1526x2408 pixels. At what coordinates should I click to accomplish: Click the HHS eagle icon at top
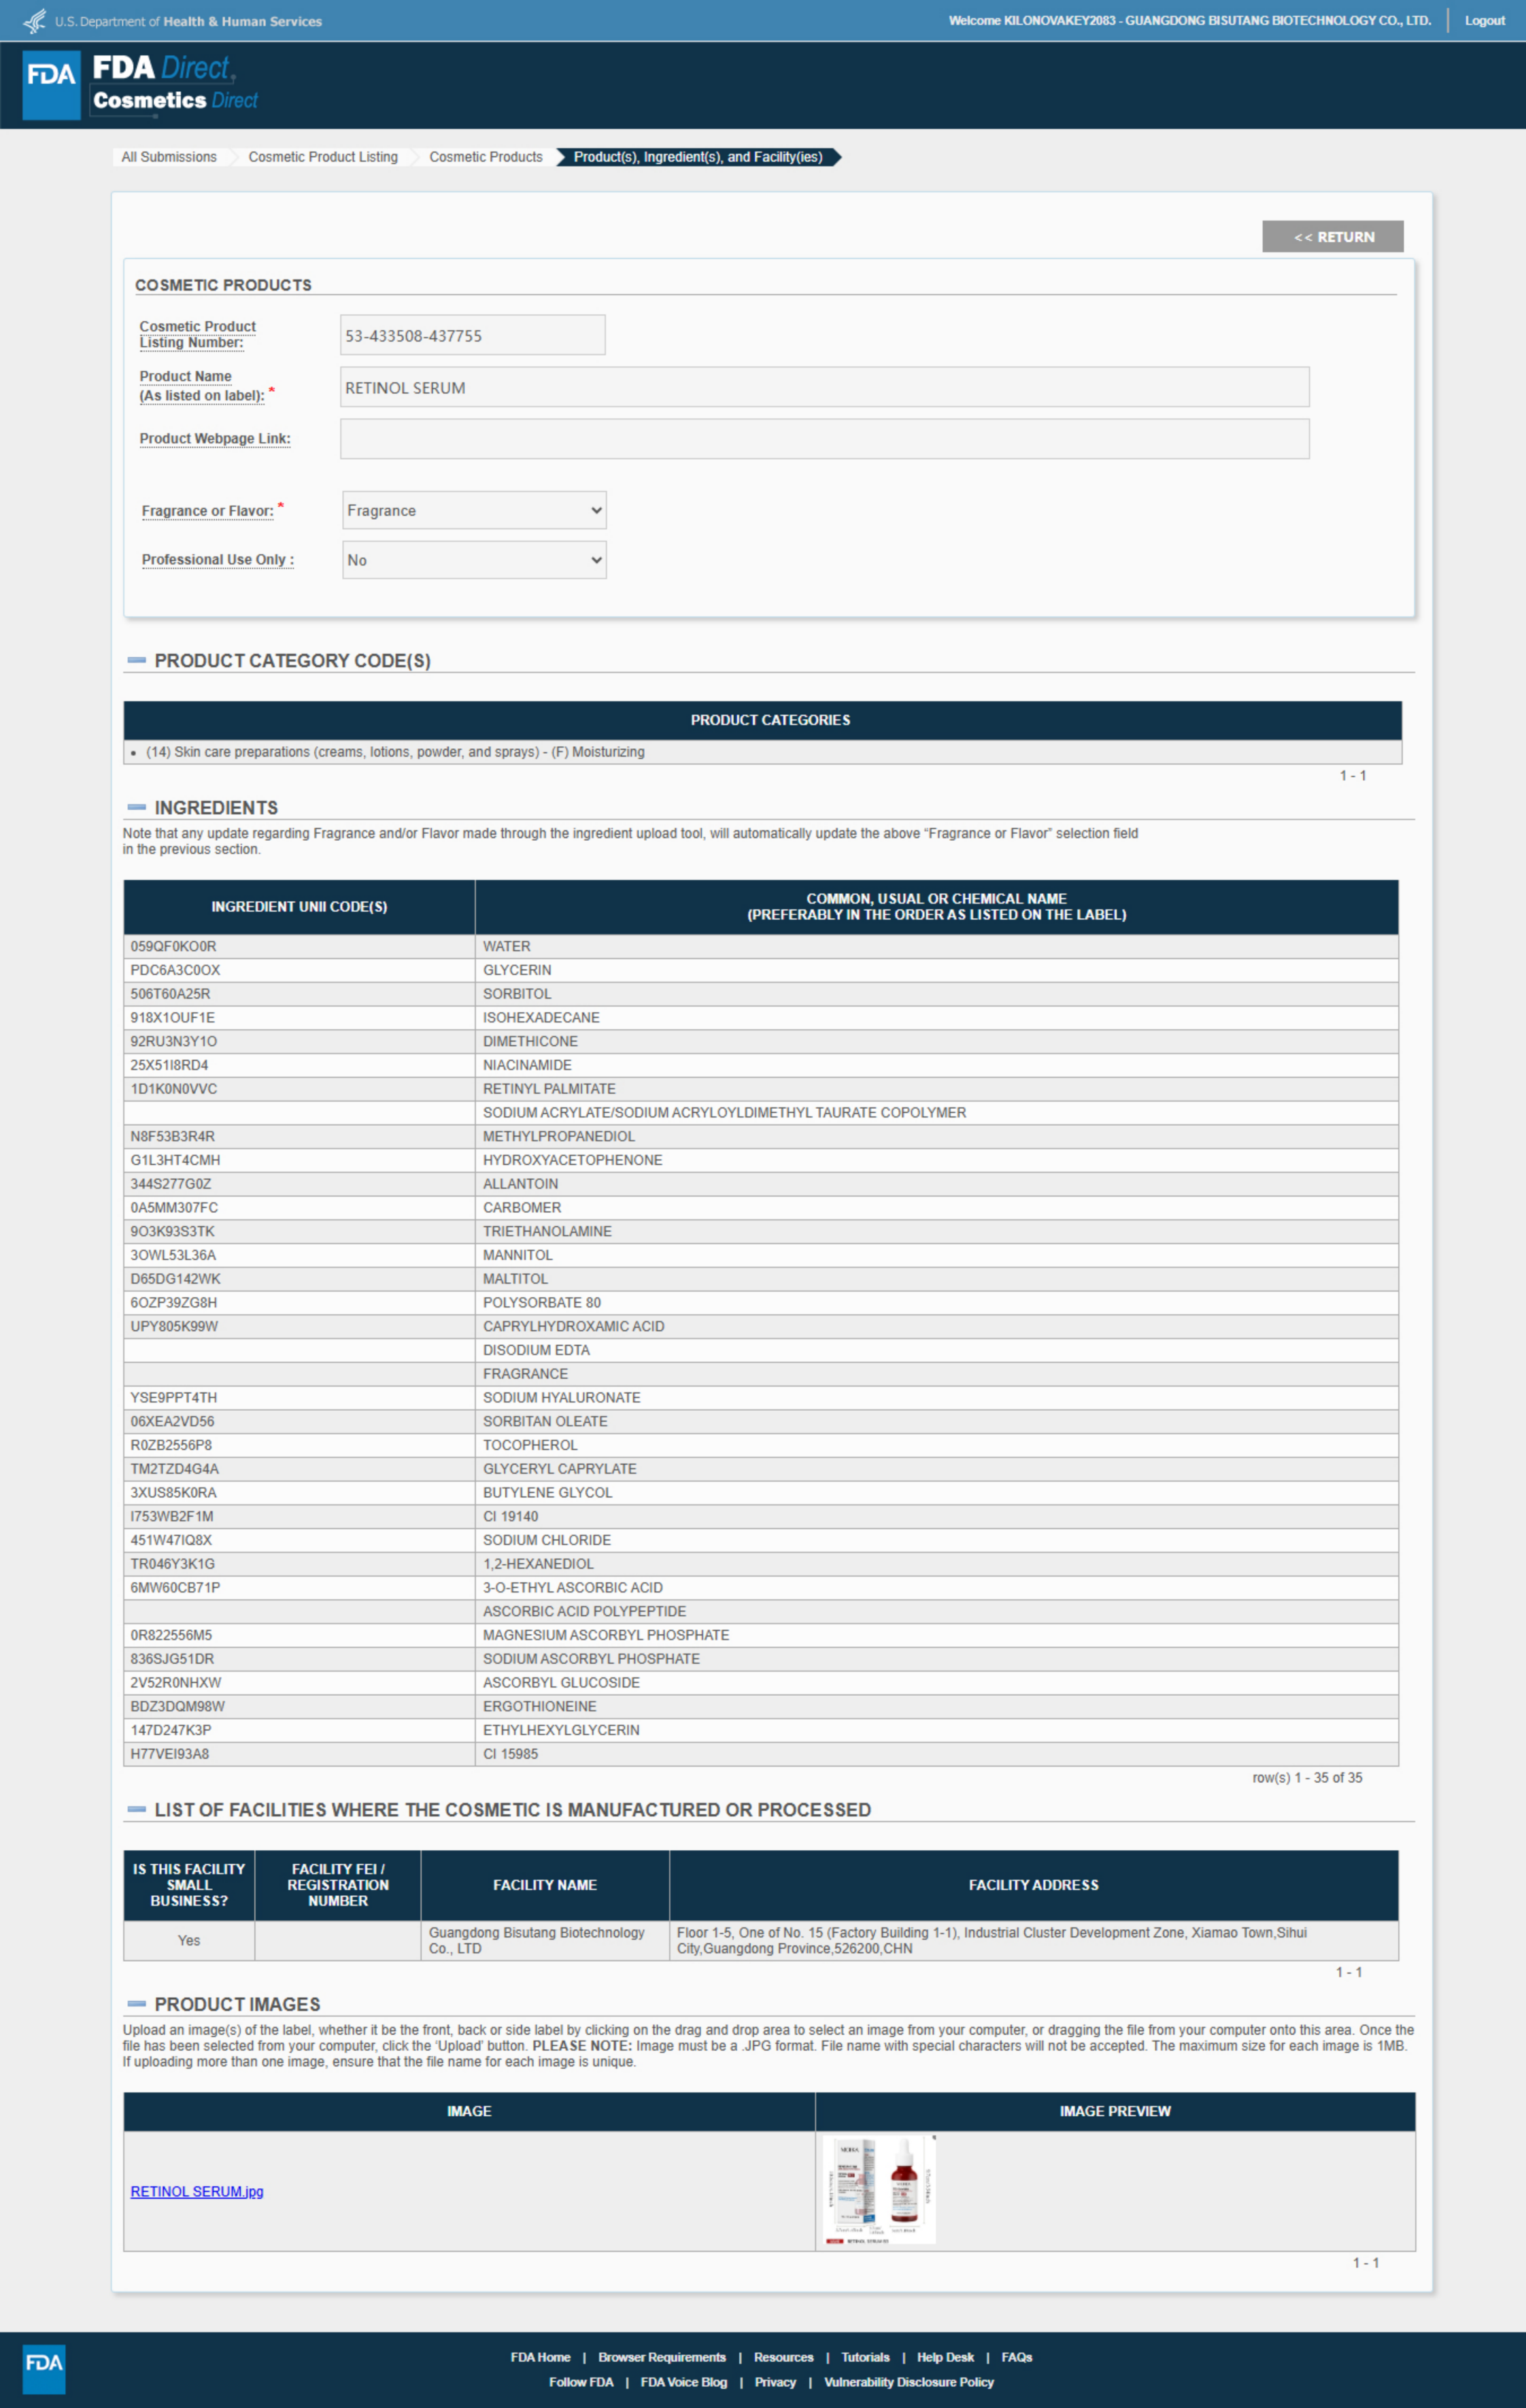(34, 20)
